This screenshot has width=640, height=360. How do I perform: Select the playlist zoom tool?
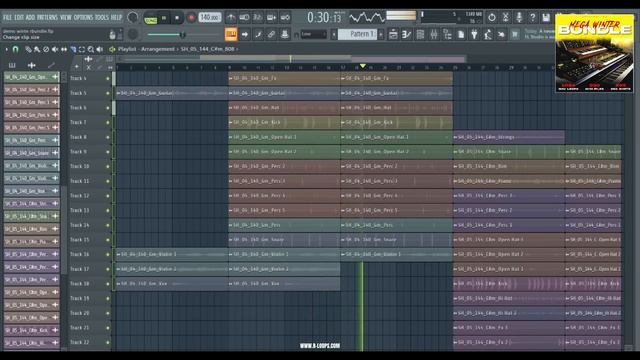point(91,49)
